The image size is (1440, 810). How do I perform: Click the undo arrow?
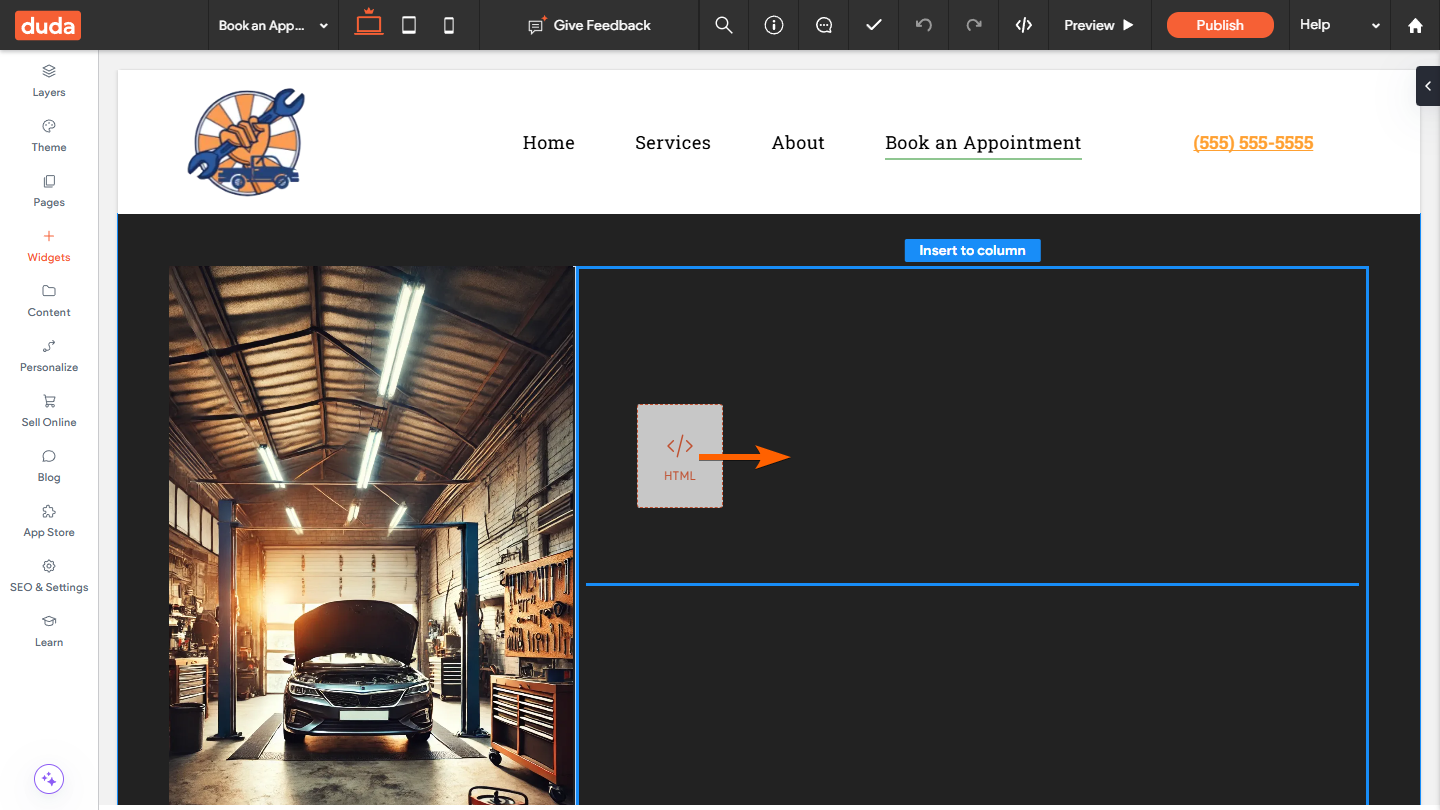[x=924, y=25]
